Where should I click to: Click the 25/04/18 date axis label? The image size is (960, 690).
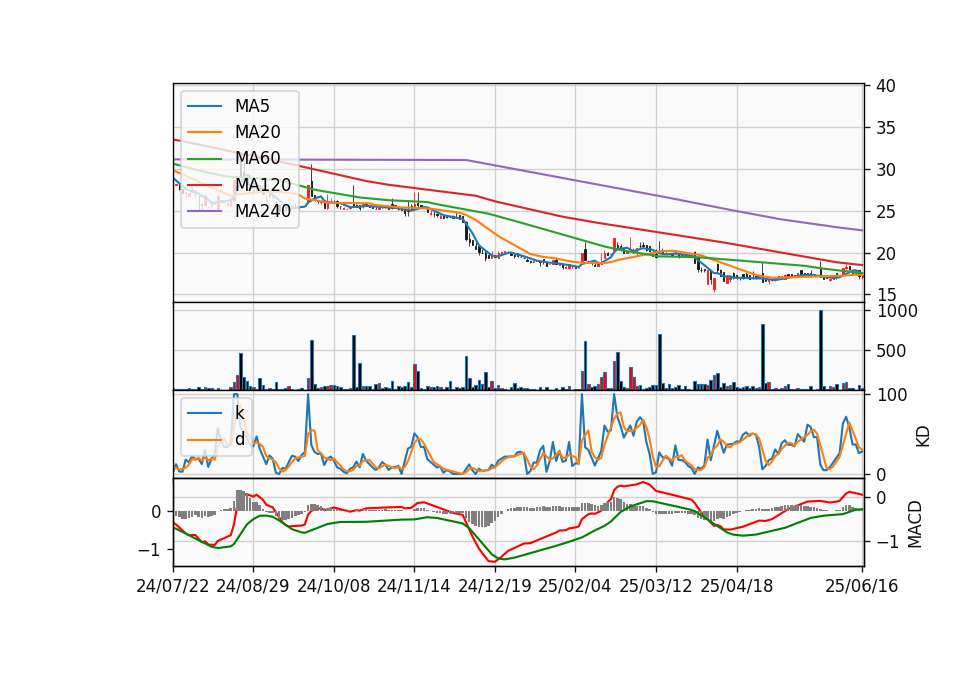(x=737, y=586)
